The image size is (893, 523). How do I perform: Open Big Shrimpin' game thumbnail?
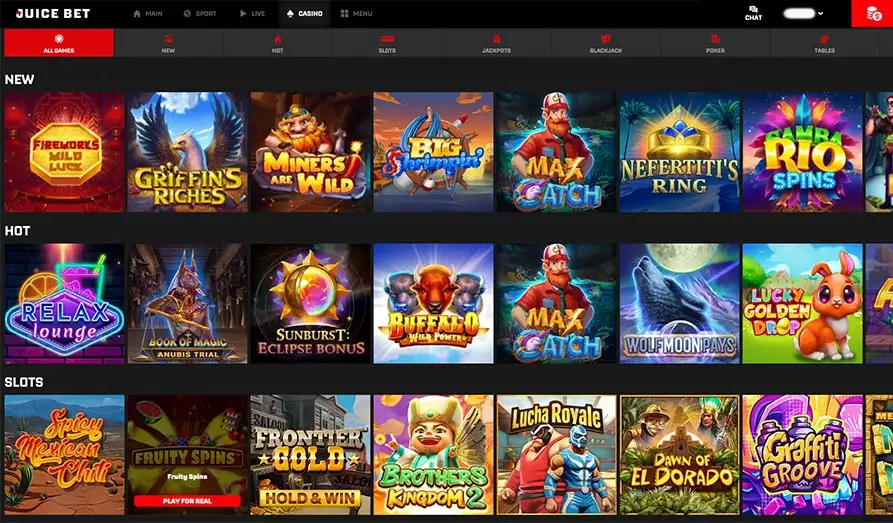433,152
